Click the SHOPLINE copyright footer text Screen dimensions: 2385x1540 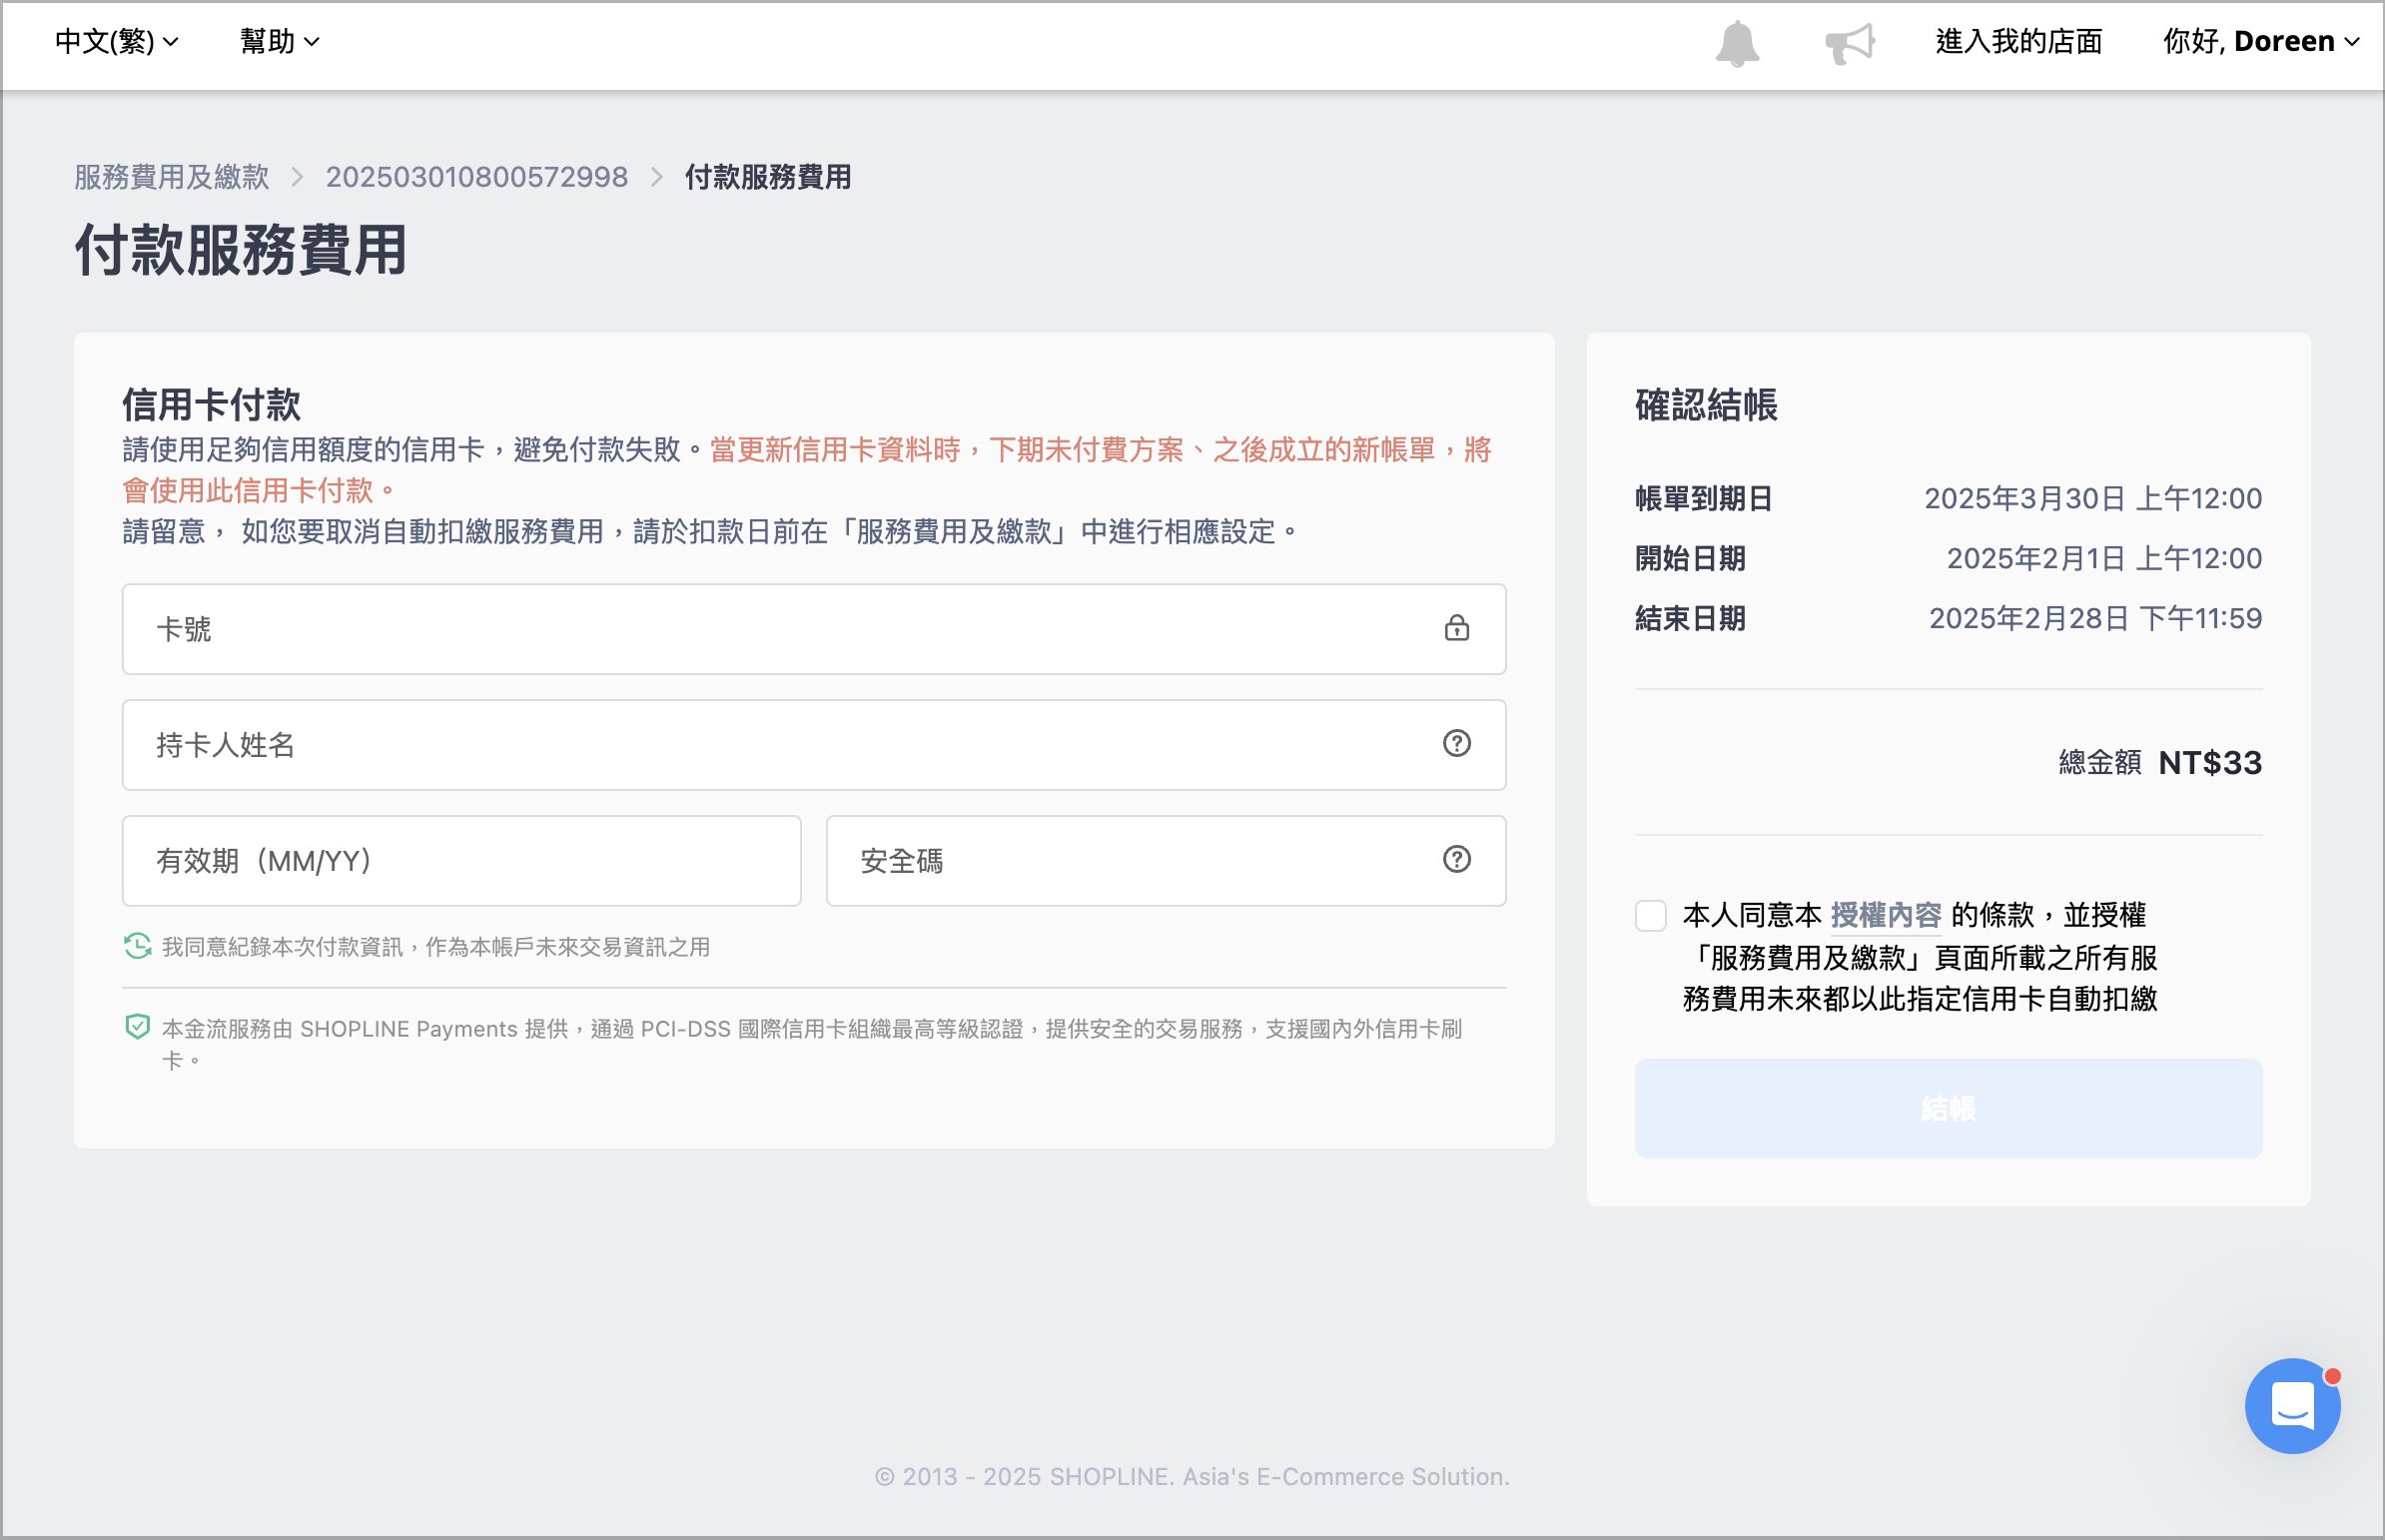point(1192,1476)
